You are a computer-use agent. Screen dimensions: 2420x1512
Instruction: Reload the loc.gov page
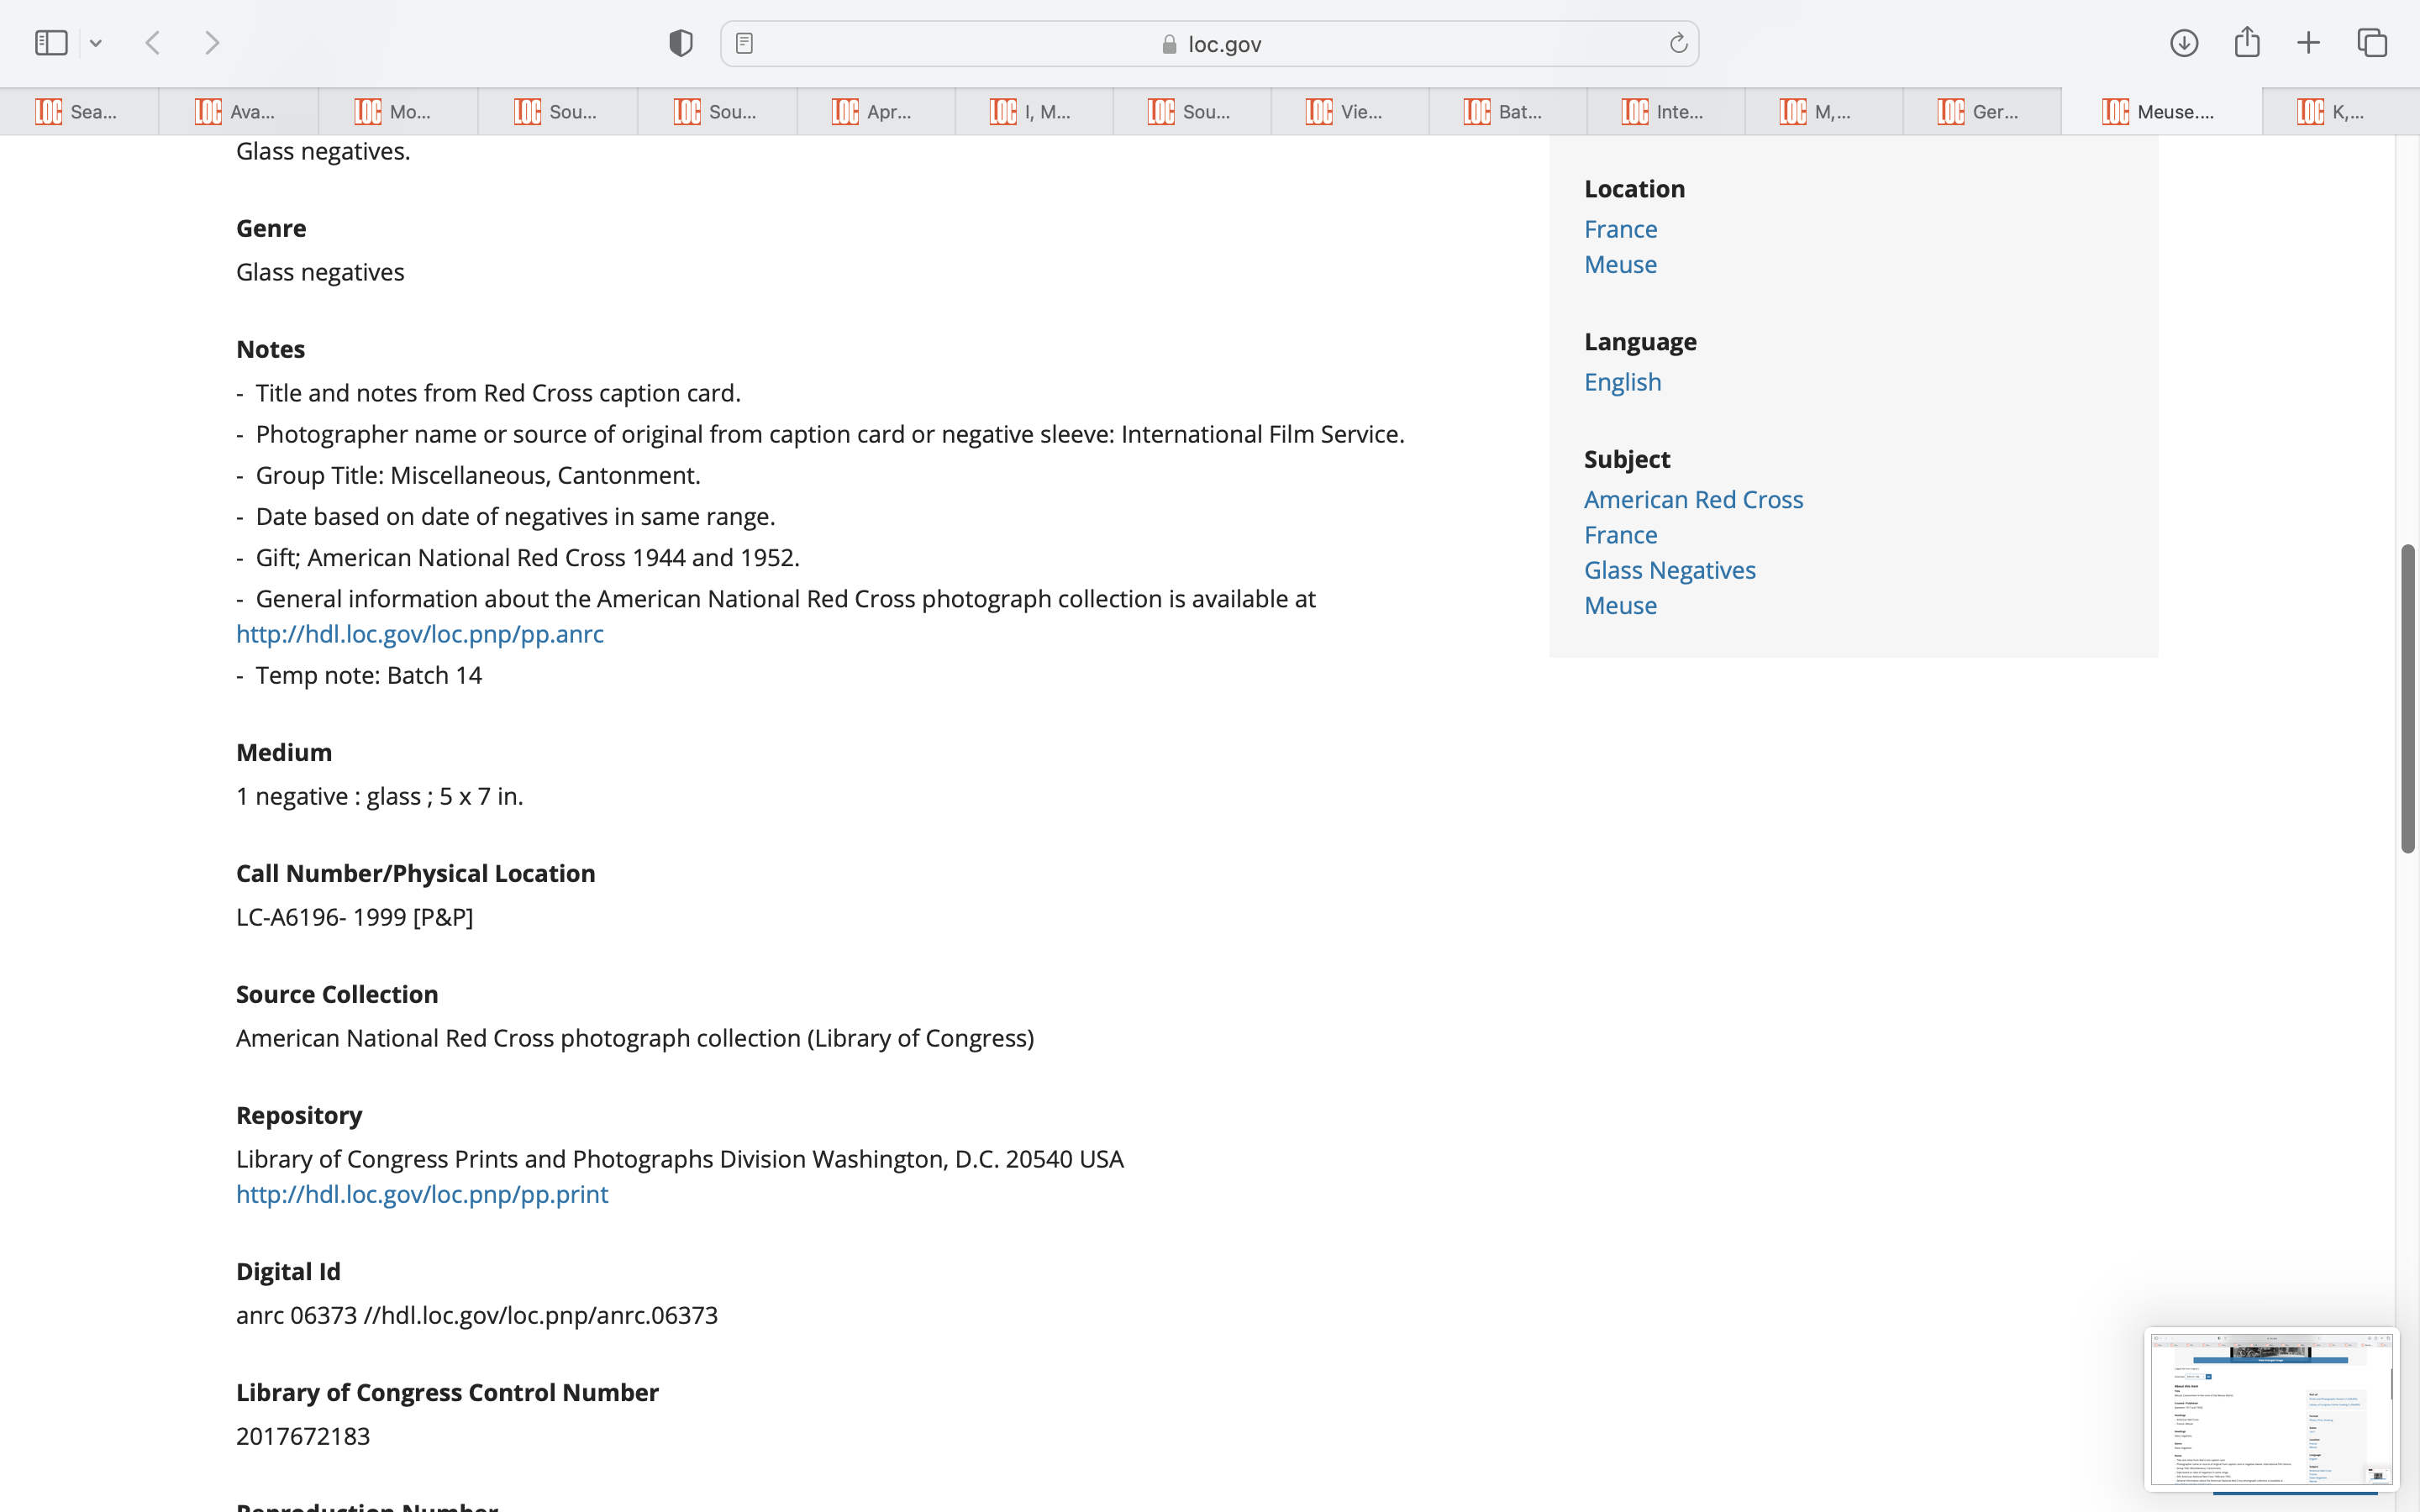[x=1678, y=43]
